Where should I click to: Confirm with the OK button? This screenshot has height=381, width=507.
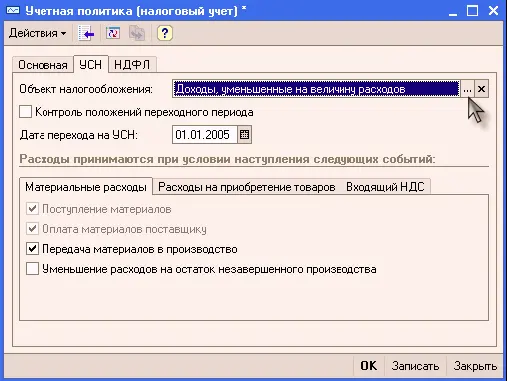tap(369, 366)
